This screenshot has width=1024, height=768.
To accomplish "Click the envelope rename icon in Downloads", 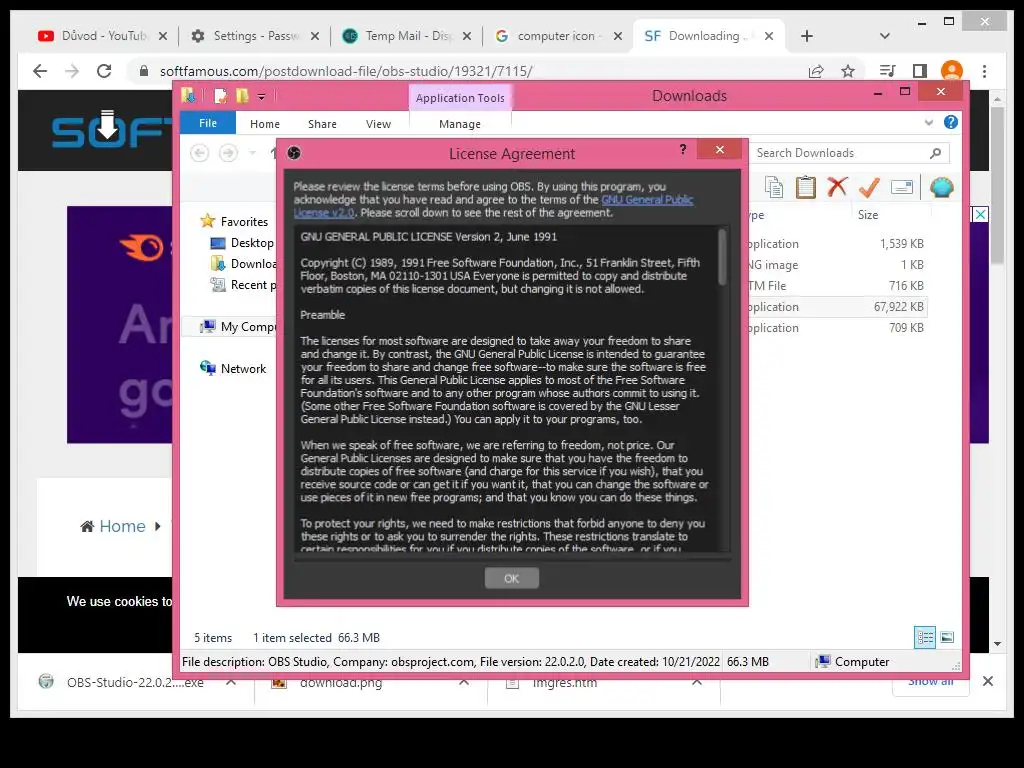I will coord(902,187).
